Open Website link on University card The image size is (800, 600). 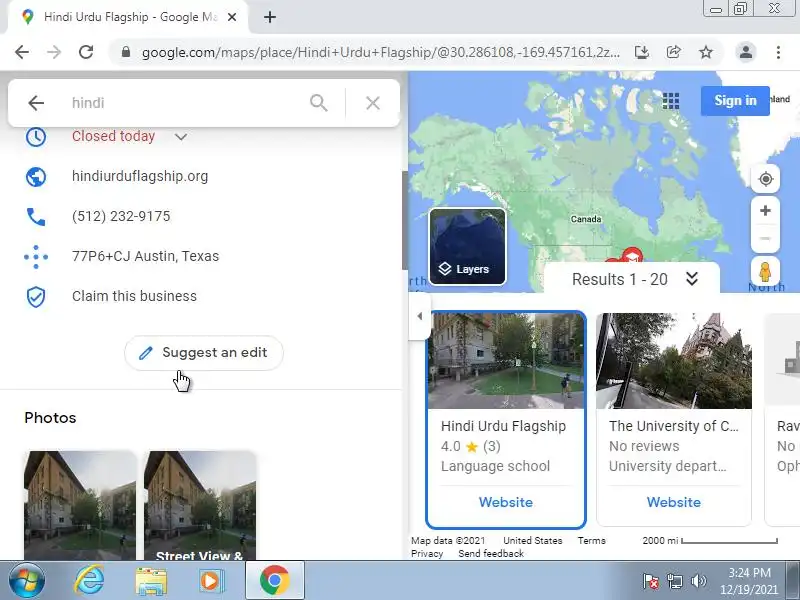coord(673,502)
